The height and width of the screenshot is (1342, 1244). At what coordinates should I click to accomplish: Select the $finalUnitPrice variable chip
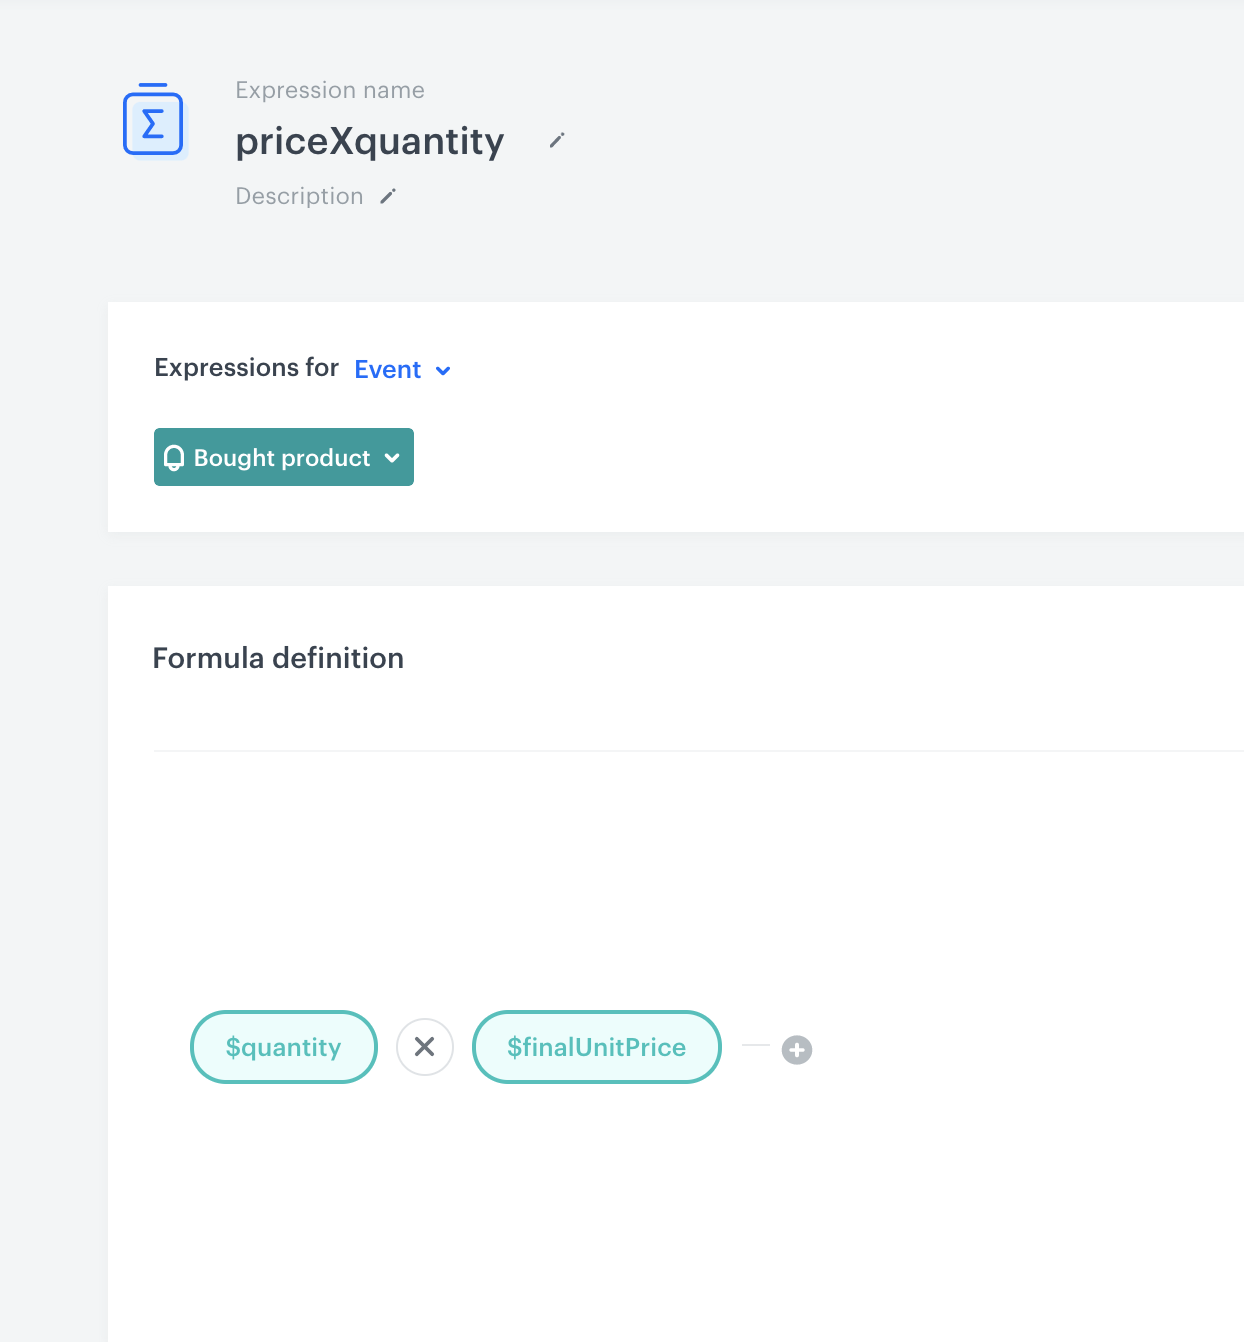pos(596,1047)
